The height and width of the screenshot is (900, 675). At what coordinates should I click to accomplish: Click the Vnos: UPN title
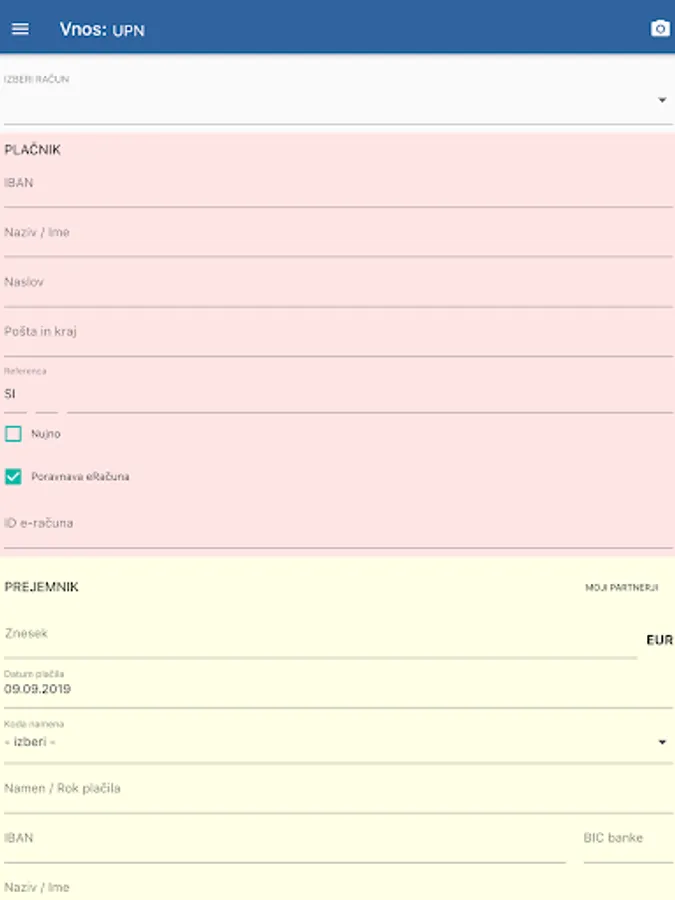coord(102,29)
